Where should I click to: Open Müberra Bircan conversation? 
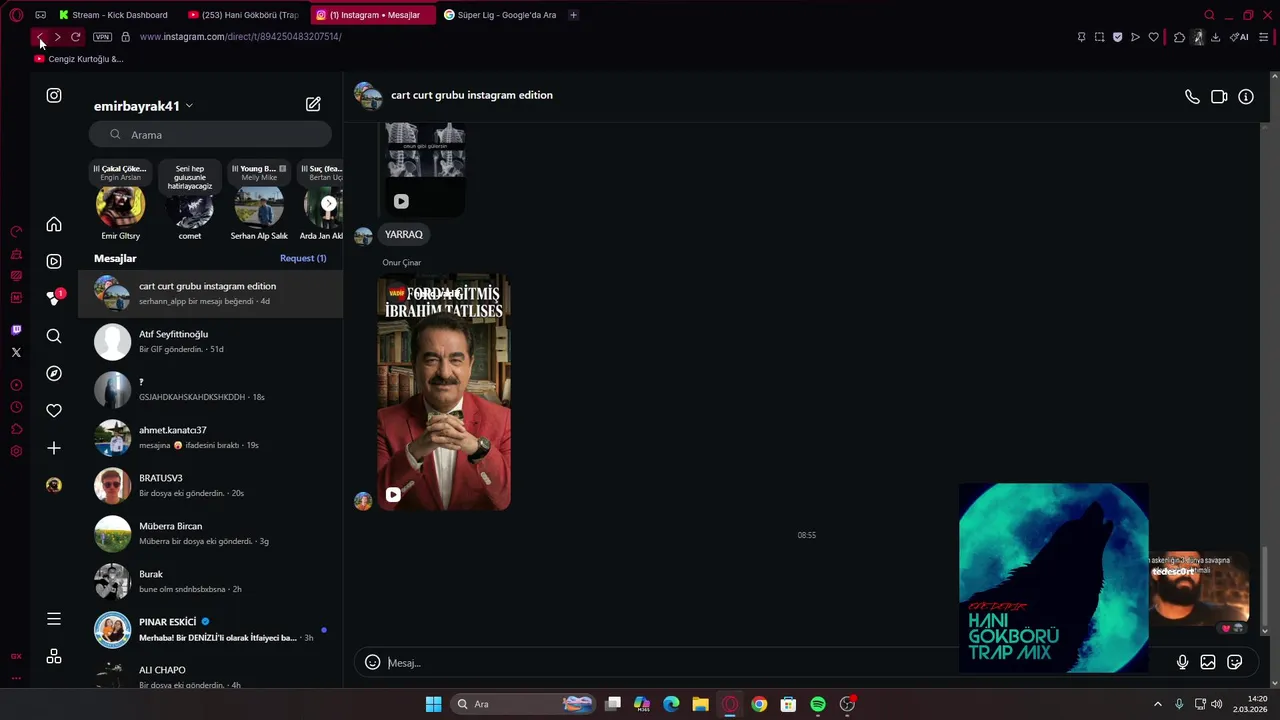210,533
